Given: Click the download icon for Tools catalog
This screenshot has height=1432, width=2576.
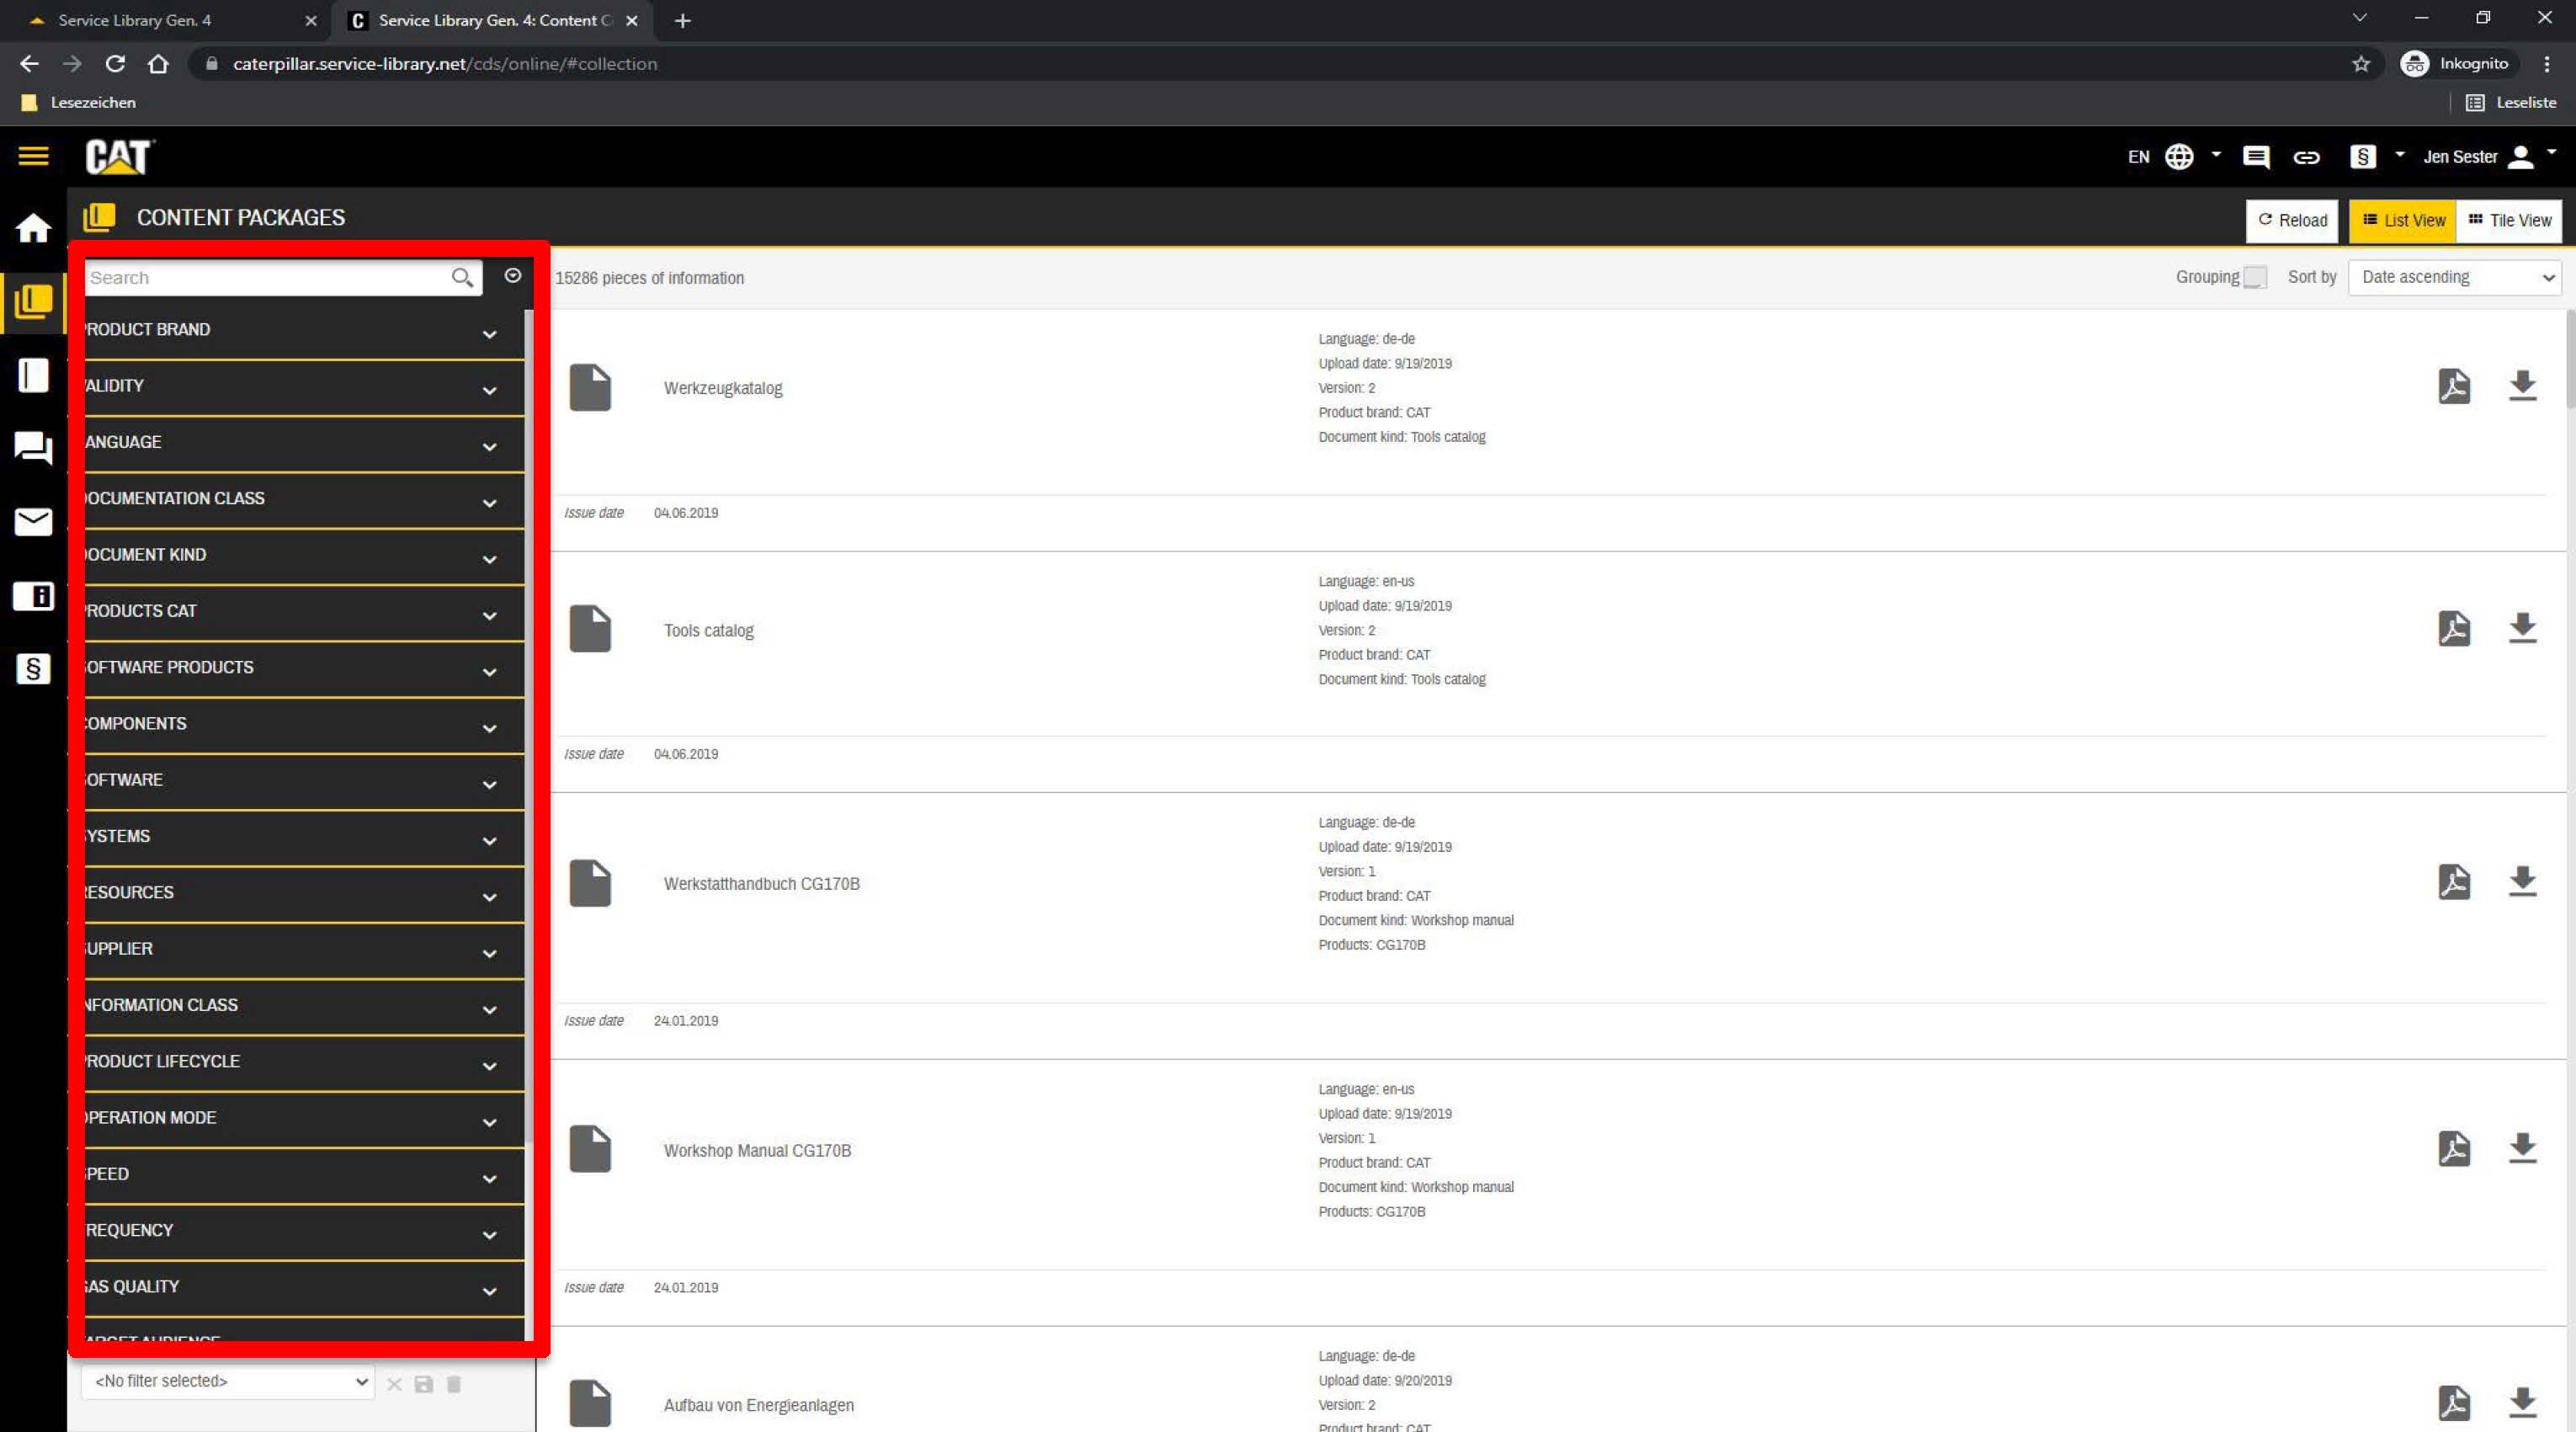Looking at the screenshot, I should pos(2523,629).
